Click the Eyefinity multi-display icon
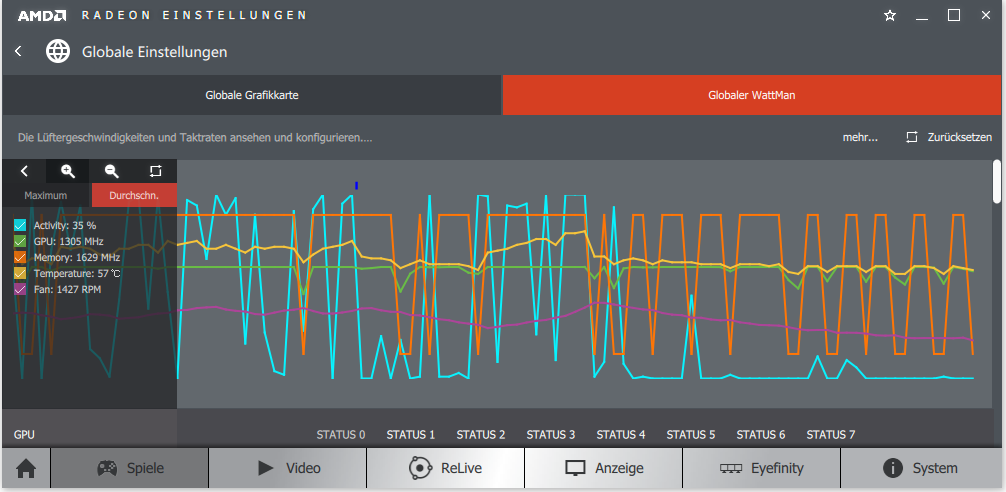Image resolution: width=1006 pixels, height=492 pixels. (x=731, y=468)
